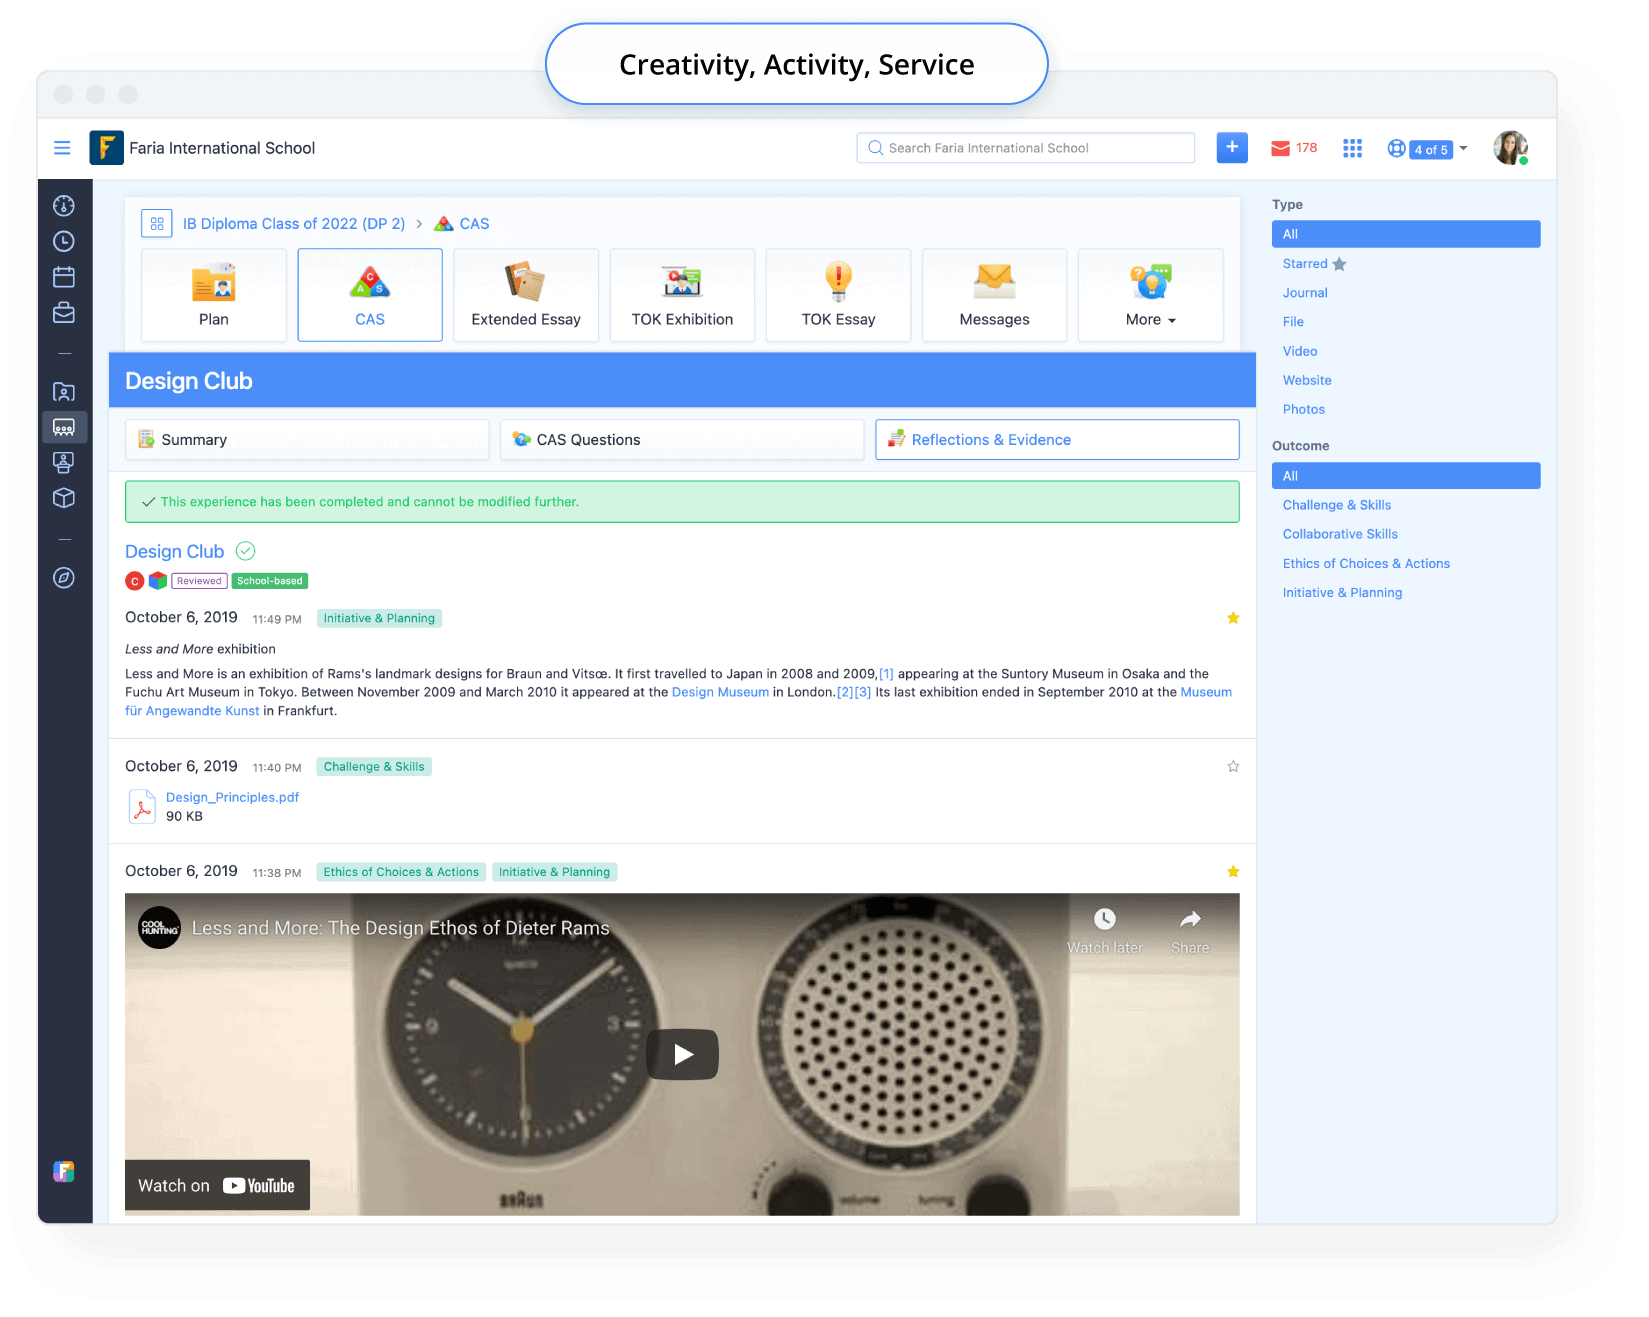
Task: Open the hamburger navigation menu
Action: coord(62,148)
